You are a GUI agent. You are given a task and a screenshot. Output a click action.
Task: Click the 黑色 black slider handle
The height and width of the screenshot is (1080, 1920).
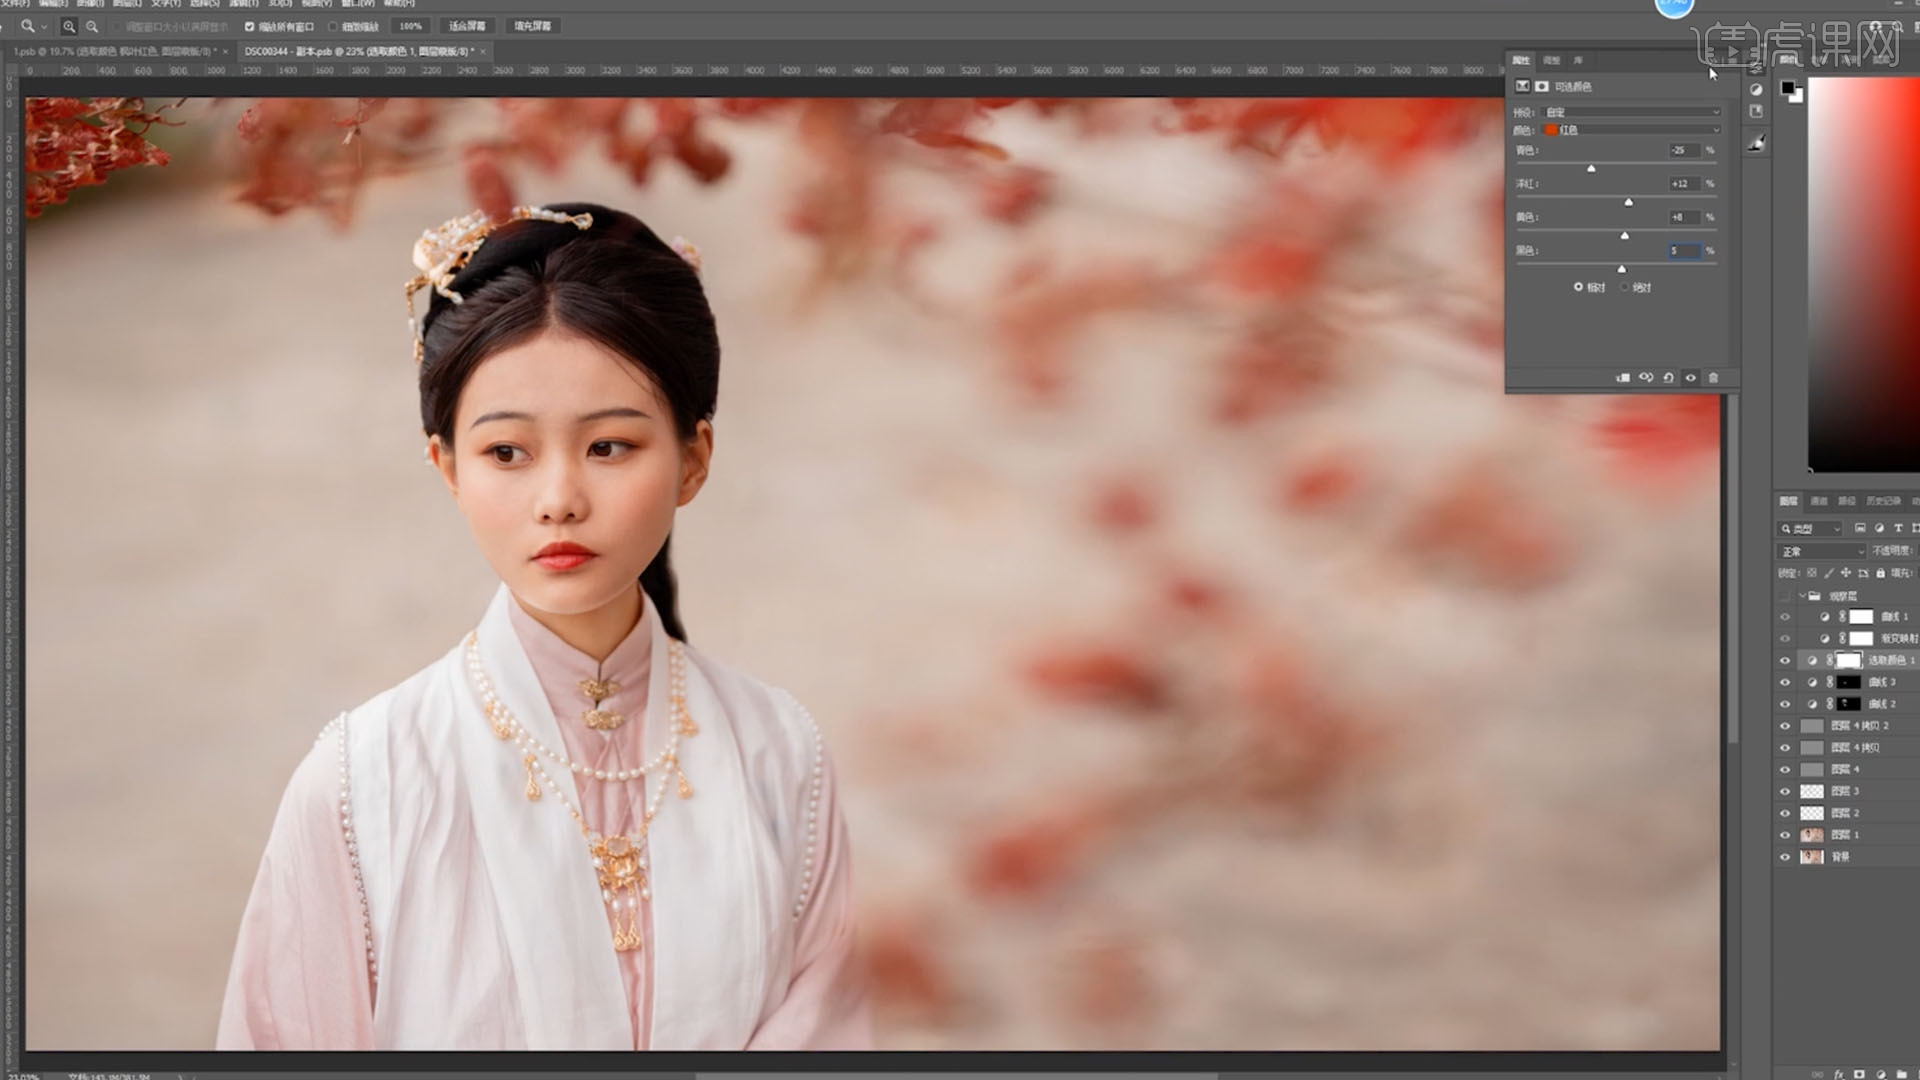[x=1622, y=269]
